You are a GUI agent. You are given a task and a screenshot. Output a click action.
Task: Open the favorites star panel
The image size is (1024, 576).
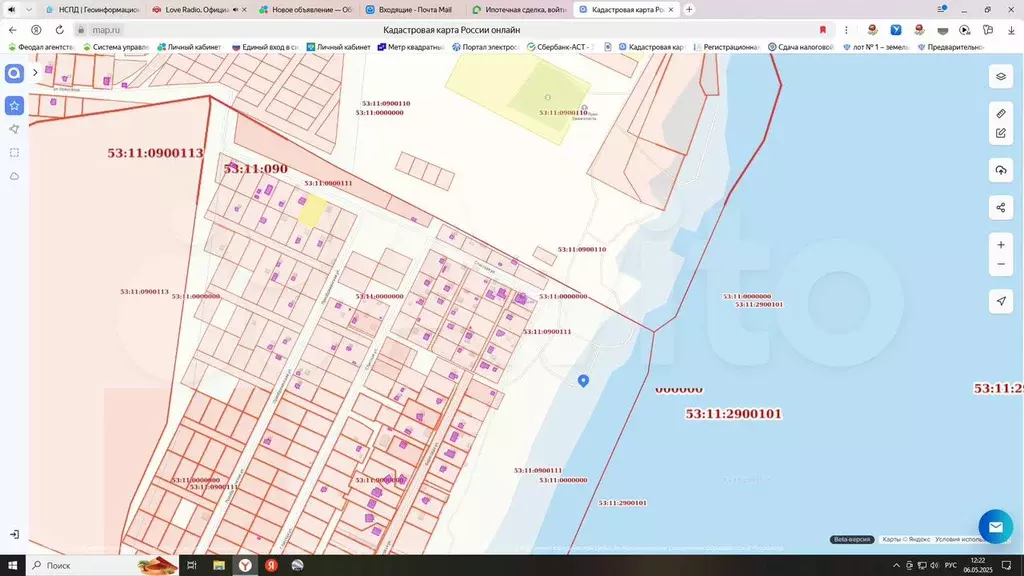point(14,106)
